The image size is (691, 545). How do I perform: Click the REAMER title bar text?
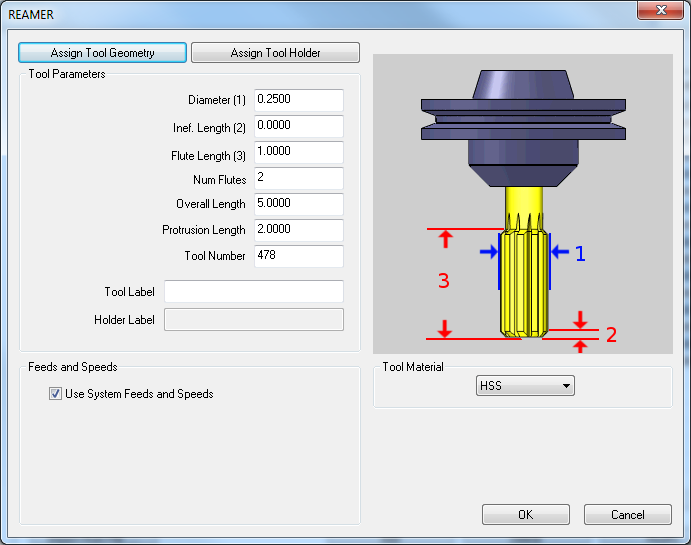(x=31, y=15)
